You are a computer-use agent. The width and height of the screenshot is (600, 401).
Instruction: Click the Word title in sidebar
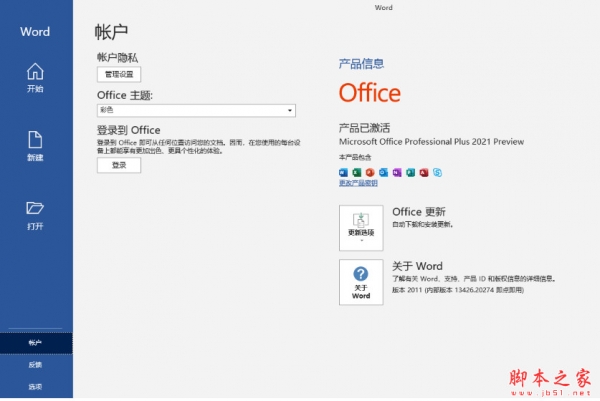click(35, 31)
